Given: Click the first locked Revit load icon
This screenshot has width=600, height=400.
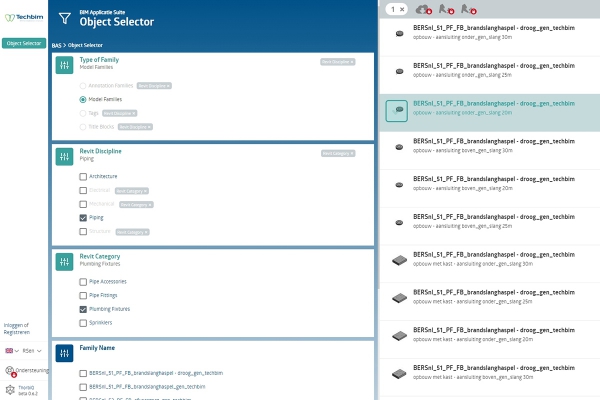Looking at the screenshot, I should coord(446,9).
